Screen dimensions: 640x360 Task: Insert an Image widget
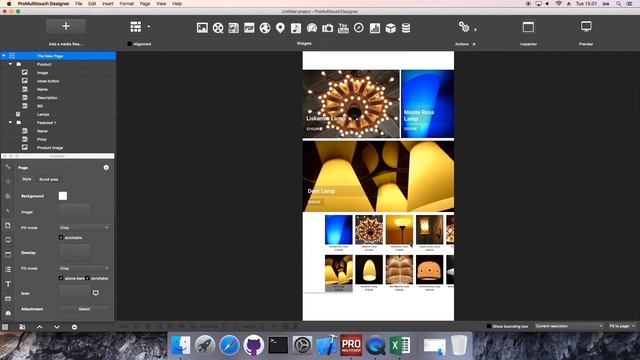click(x=202, y=28)
